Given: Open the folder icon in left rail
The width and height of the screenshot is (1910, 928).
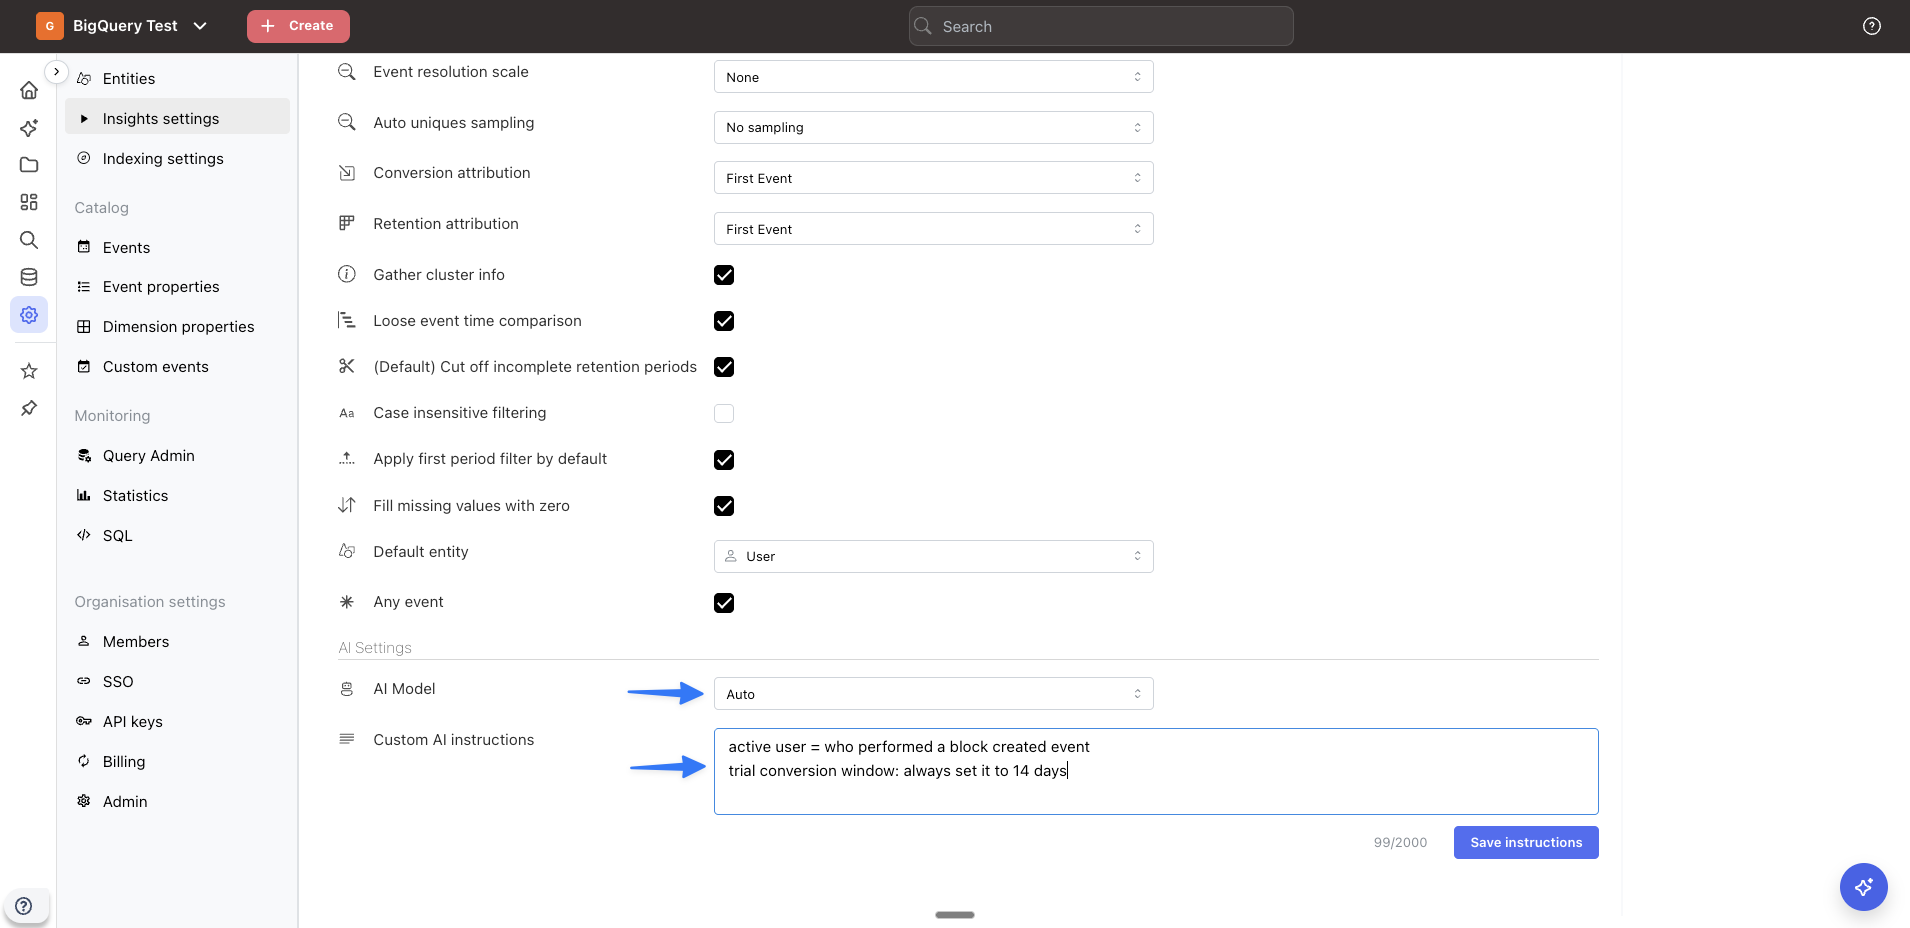Looking at the screenshot, I should click(x=29, y=165).
